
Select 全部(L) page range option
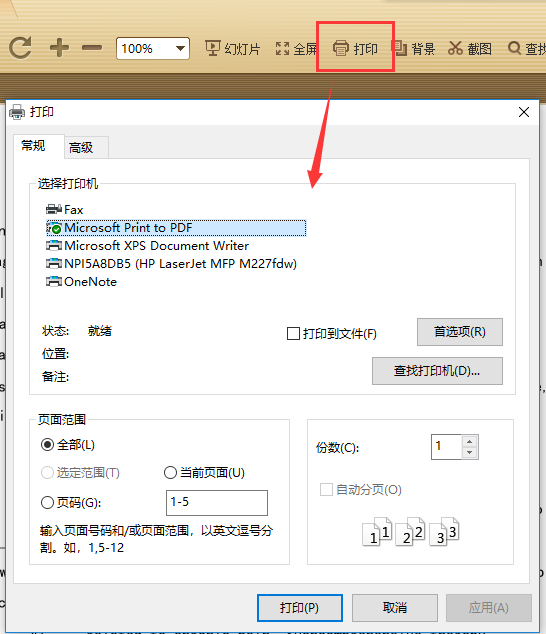(47, 445)
